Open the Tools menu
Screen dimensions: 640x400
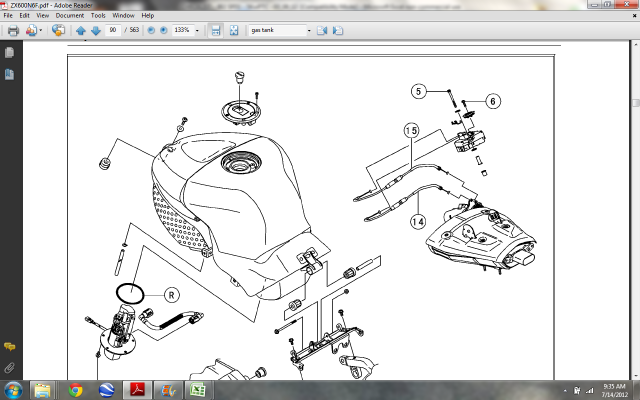tap(98, 16)
